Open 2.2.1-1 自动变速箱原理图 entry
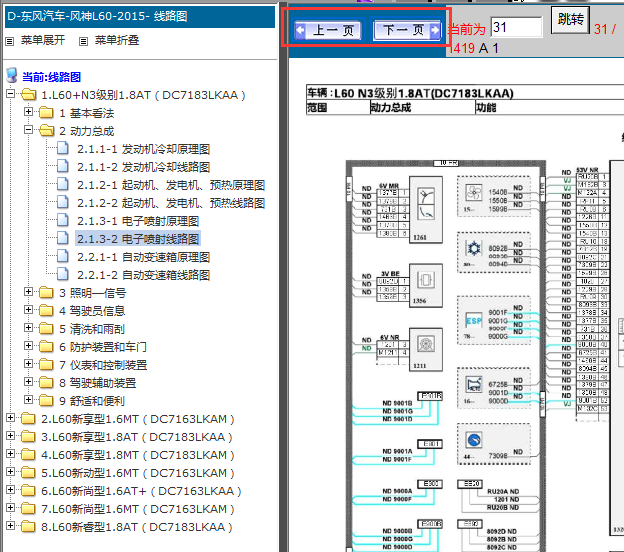 (x=143, y=257)
